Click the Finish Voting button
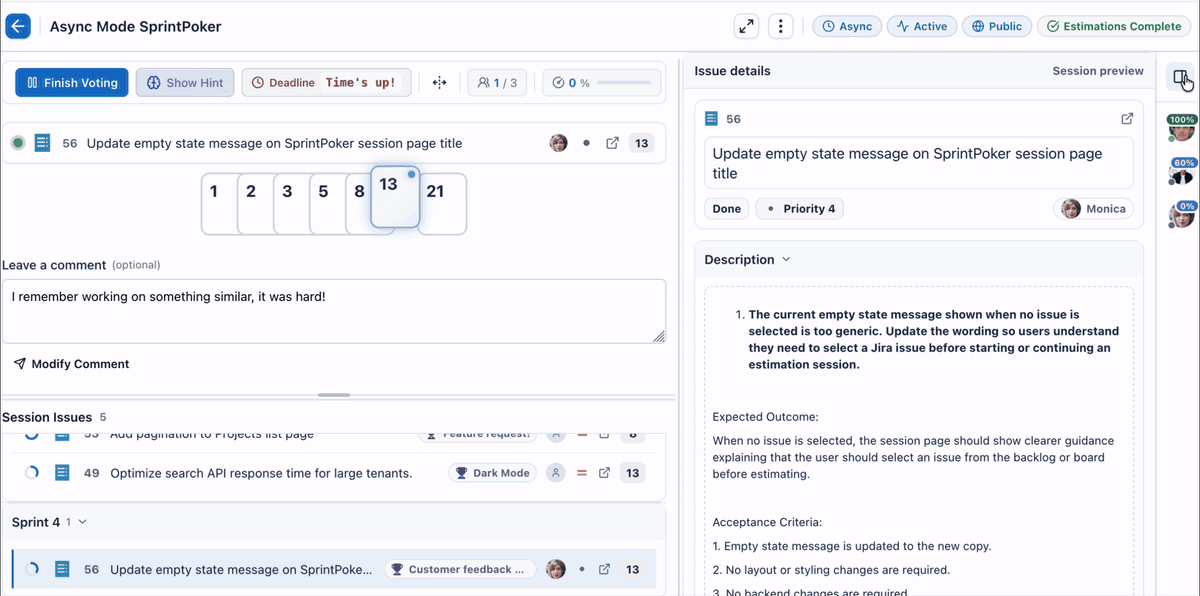The image size is (1200, 596). click(x=72, y=83)
